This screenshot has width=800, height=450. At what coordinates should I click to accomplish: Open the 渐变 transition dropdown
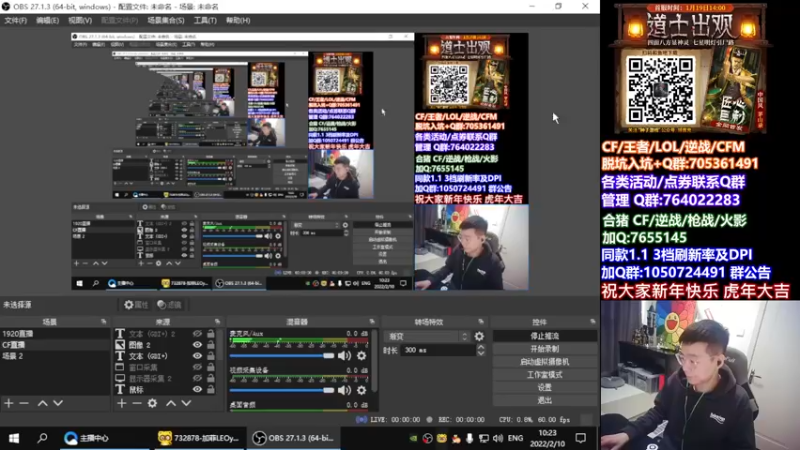[x=426, y=336]
